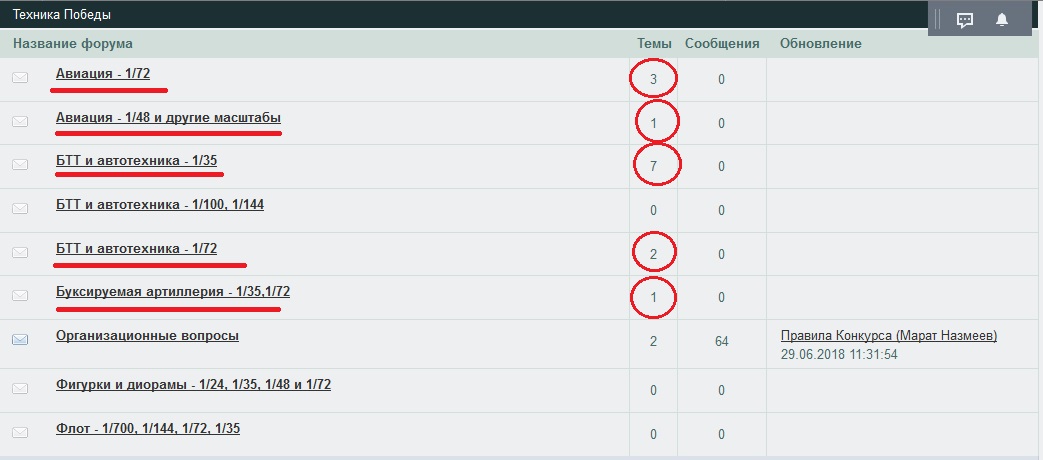
Task: Open Авиация - 1/48 и другие масштабы forum
Action: (x=168, y=117)
